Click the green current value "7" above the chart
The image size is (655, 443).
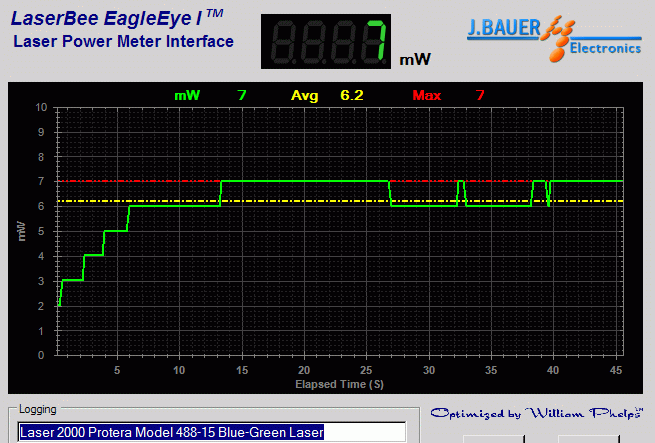tap(242, 95)
